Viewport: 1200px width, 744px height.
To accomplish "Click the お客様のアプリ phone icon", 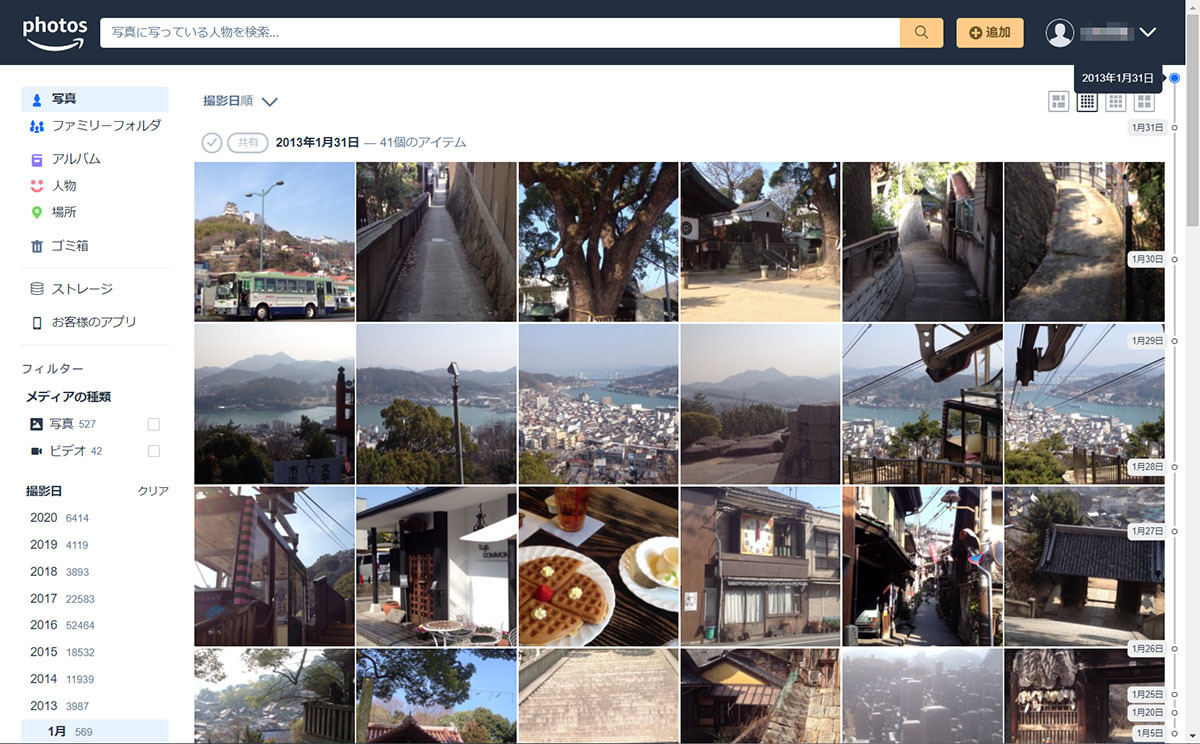I will tap(37, 322).
